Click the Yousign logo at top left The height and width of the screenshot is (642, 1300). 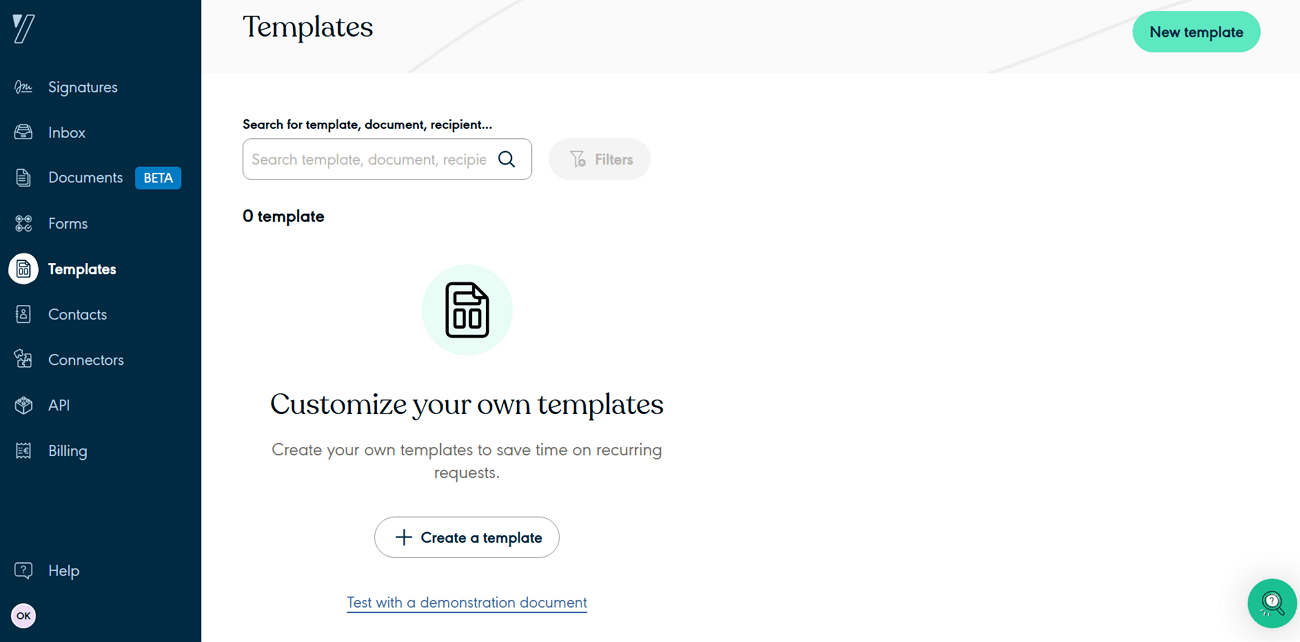[x=24, y=28]
